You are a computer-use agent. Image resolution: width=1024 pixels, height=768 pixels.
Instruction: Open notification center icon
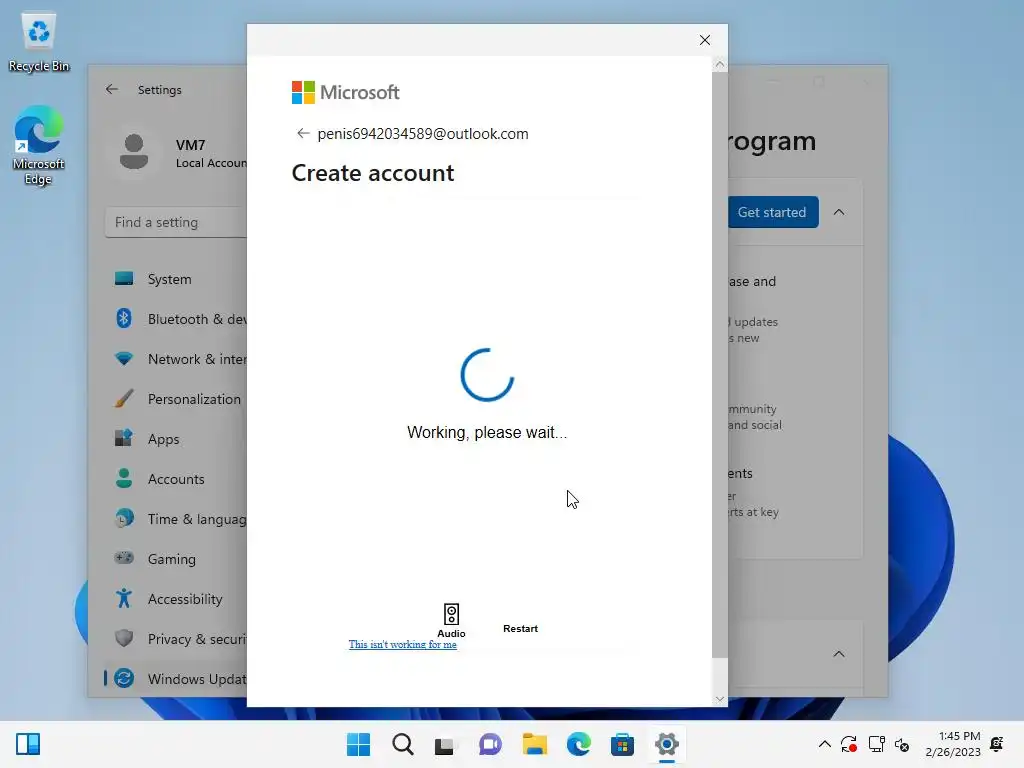pos(997,744)
